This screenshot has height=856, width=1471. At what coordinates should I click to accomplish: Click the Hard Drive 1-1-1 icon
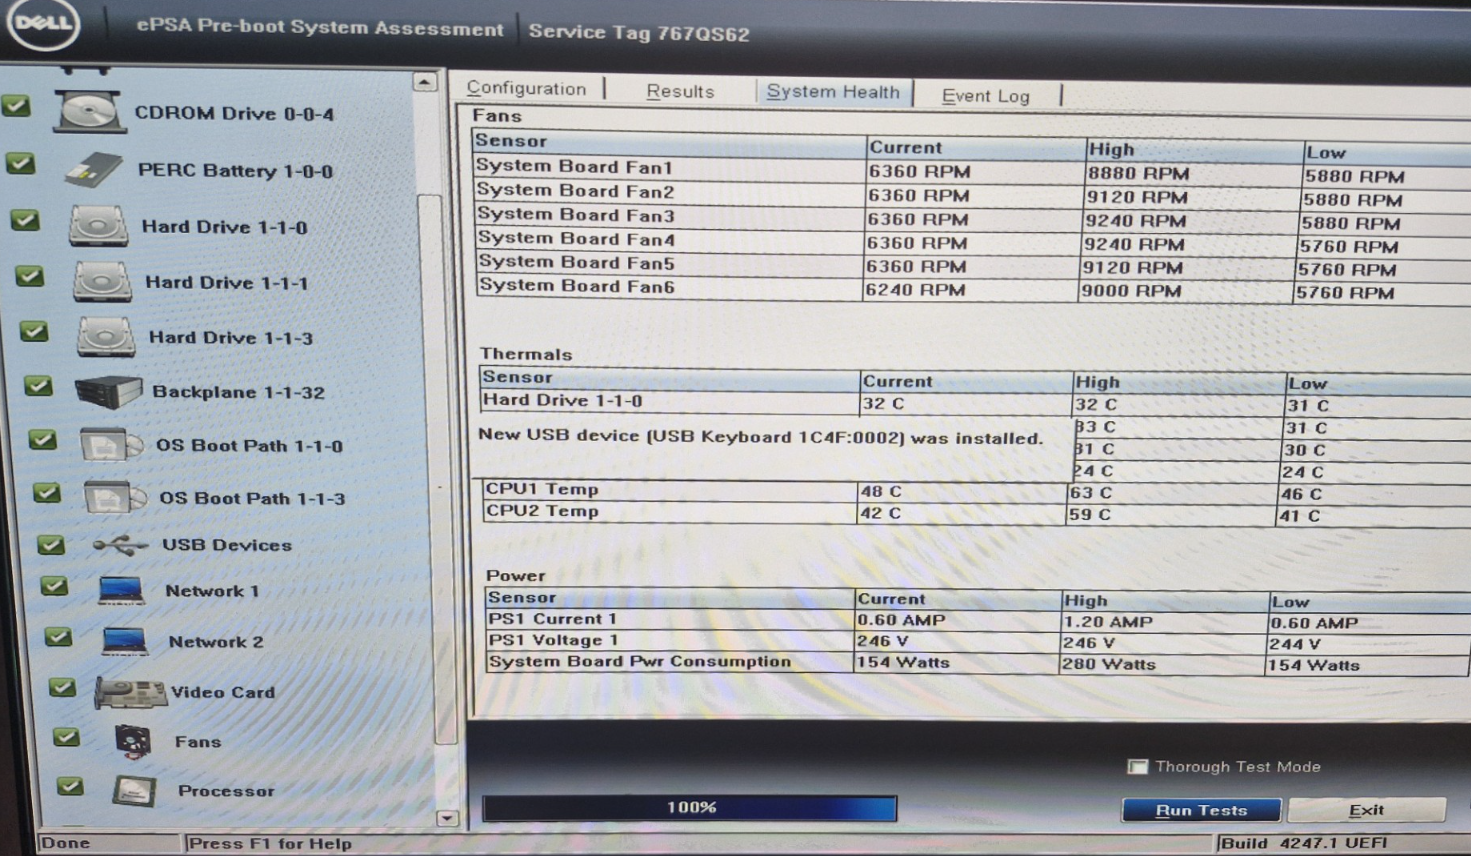pos(102,281)
